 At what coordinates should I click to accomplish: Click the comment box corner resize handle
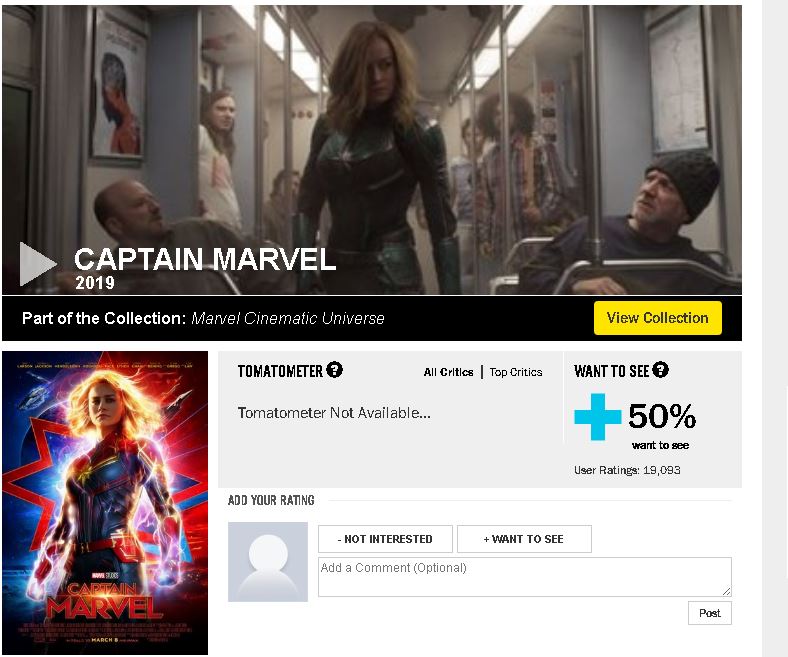point(726,592)
